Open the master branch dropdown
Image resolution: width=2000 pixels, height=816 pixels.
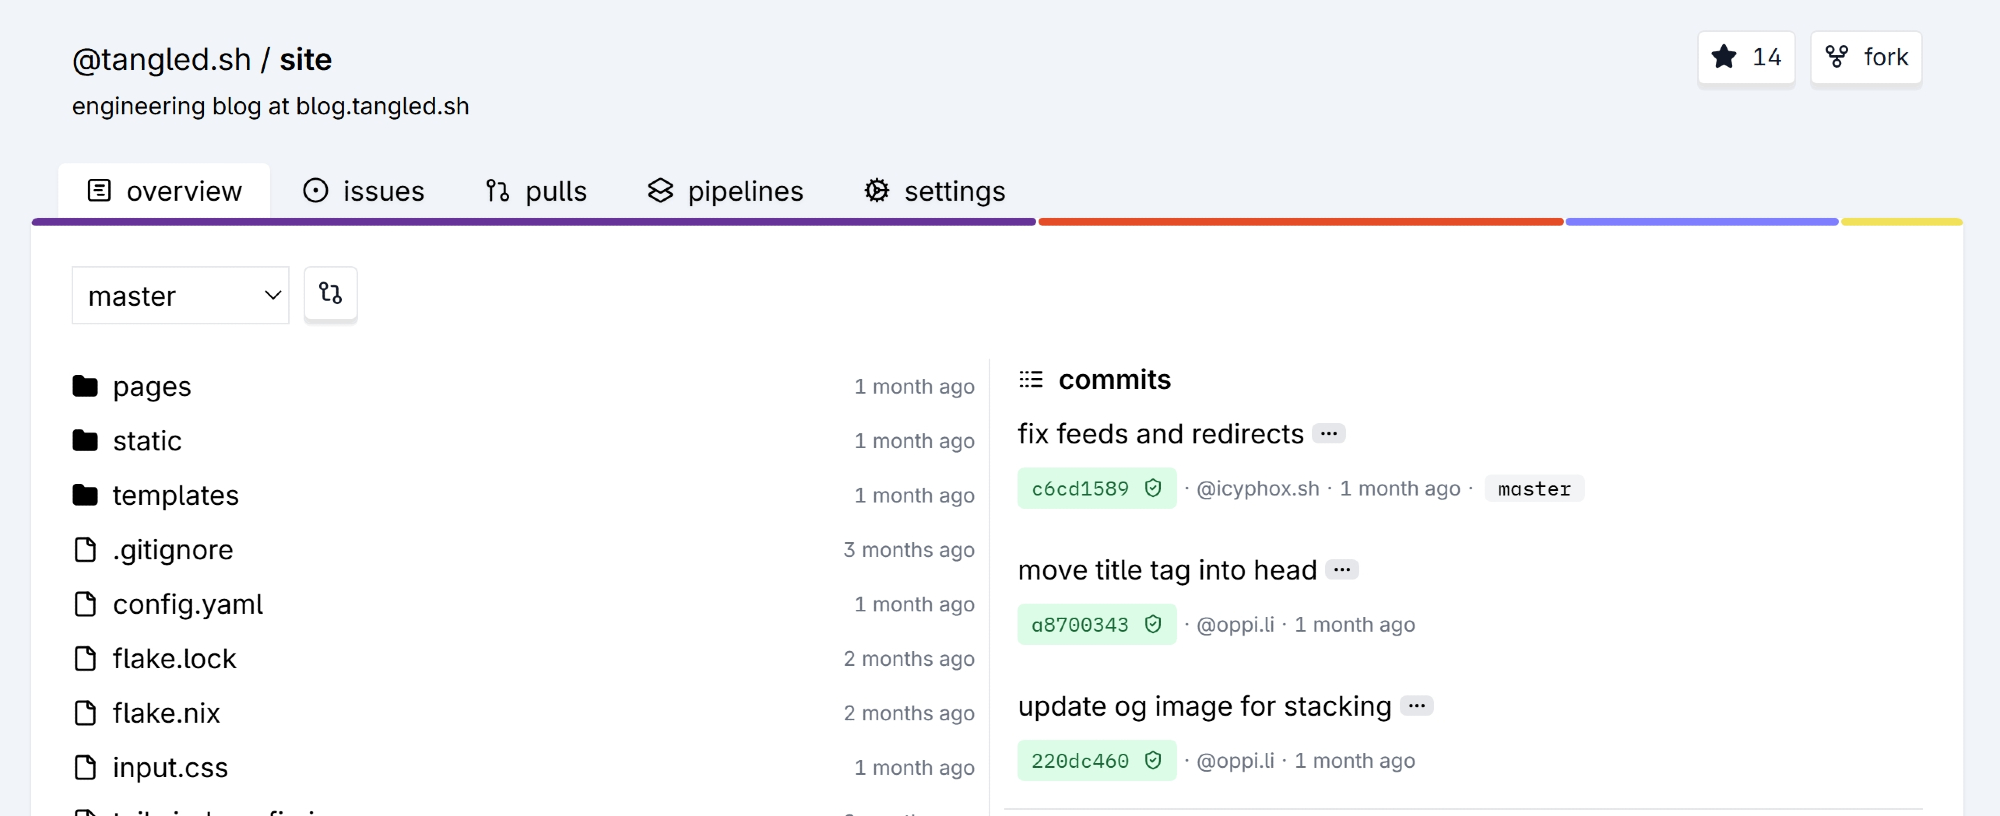tap(180, 296)
